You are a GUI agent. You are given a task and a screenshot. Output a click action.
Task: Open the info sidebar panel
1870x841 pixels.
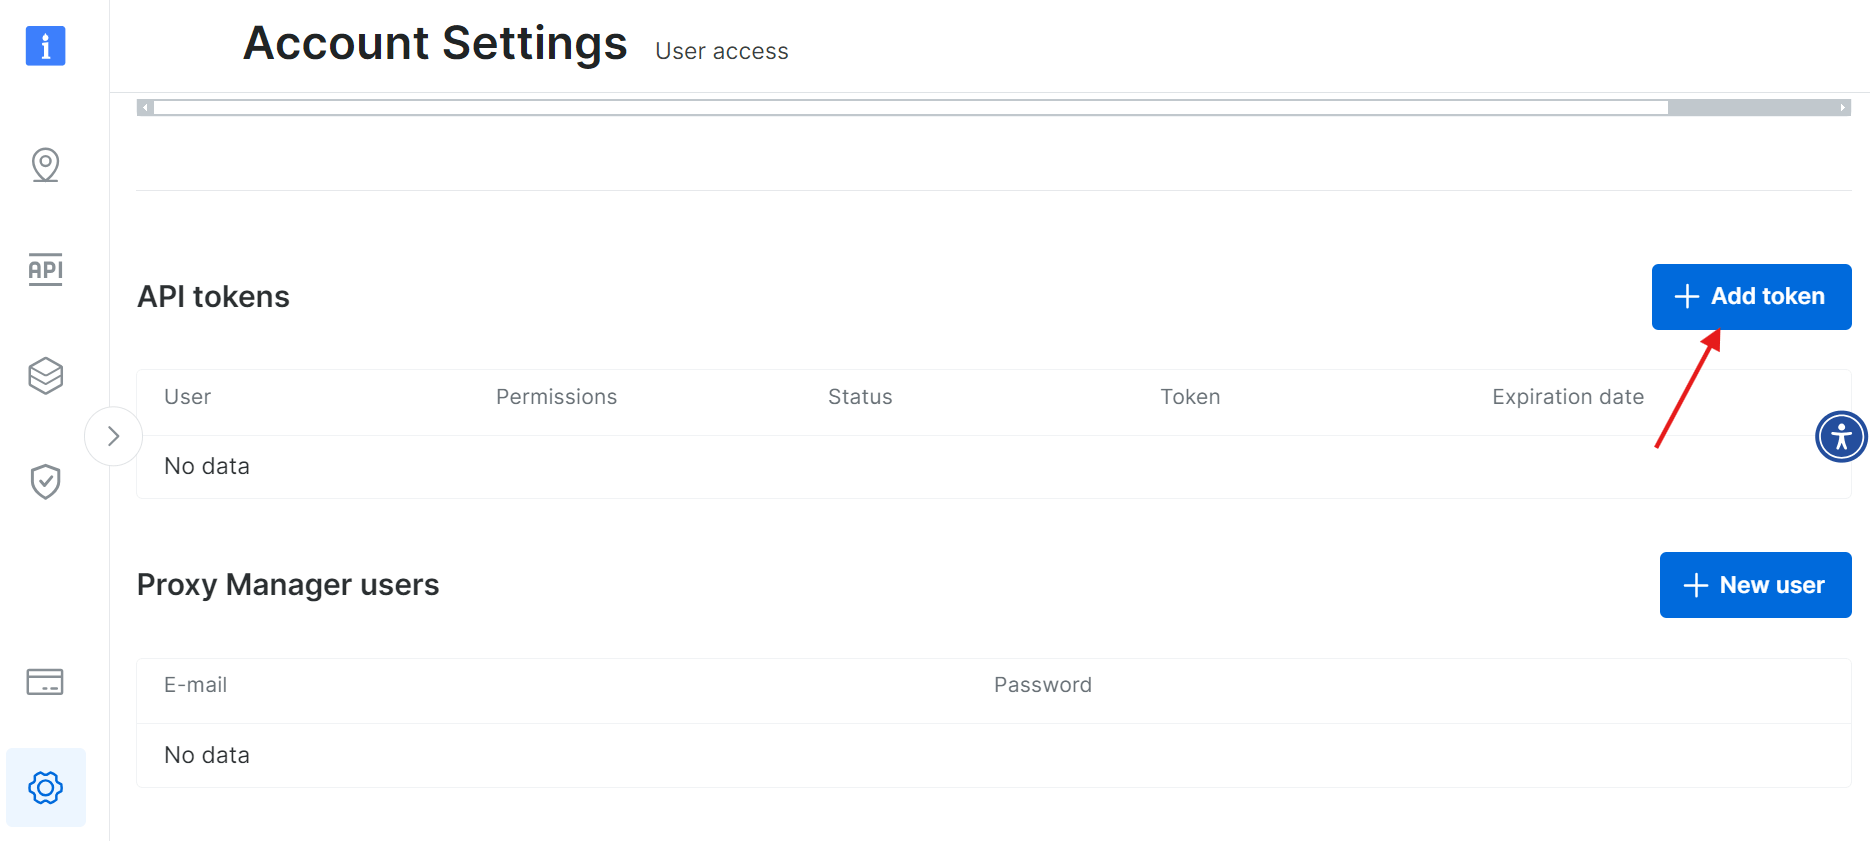(45, 45)
